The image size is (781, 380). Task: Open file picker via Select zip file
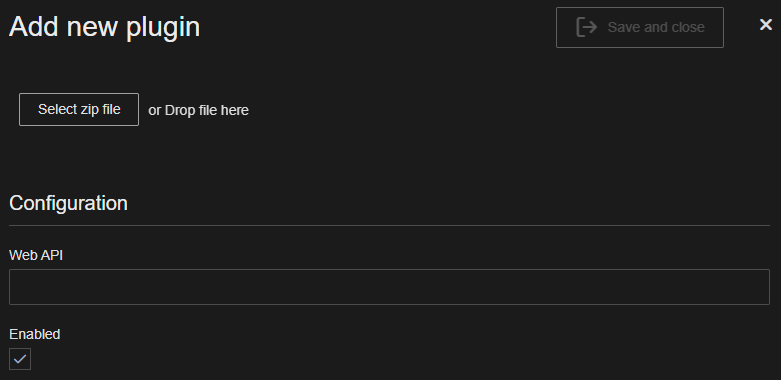point(79,110)
